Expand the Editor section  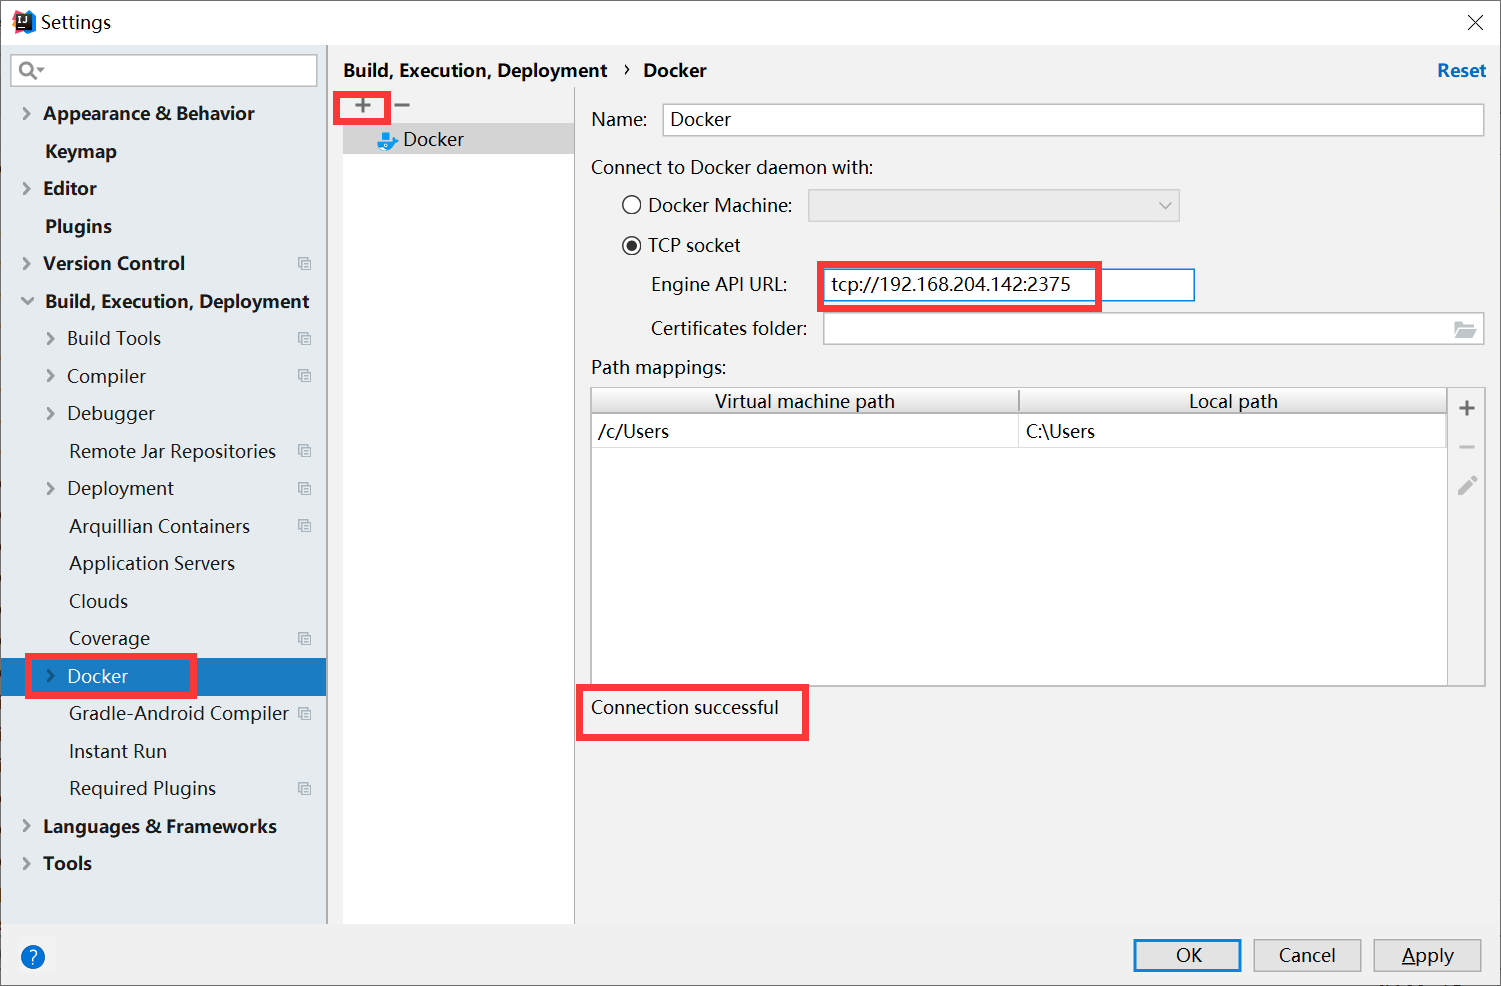pyautogui.click(x=27, y=189)
